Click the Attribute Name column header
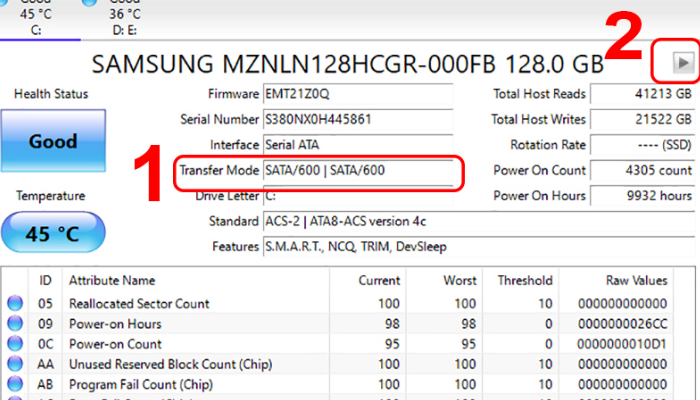The image size is (700, 400). click(x=112, y=281)
